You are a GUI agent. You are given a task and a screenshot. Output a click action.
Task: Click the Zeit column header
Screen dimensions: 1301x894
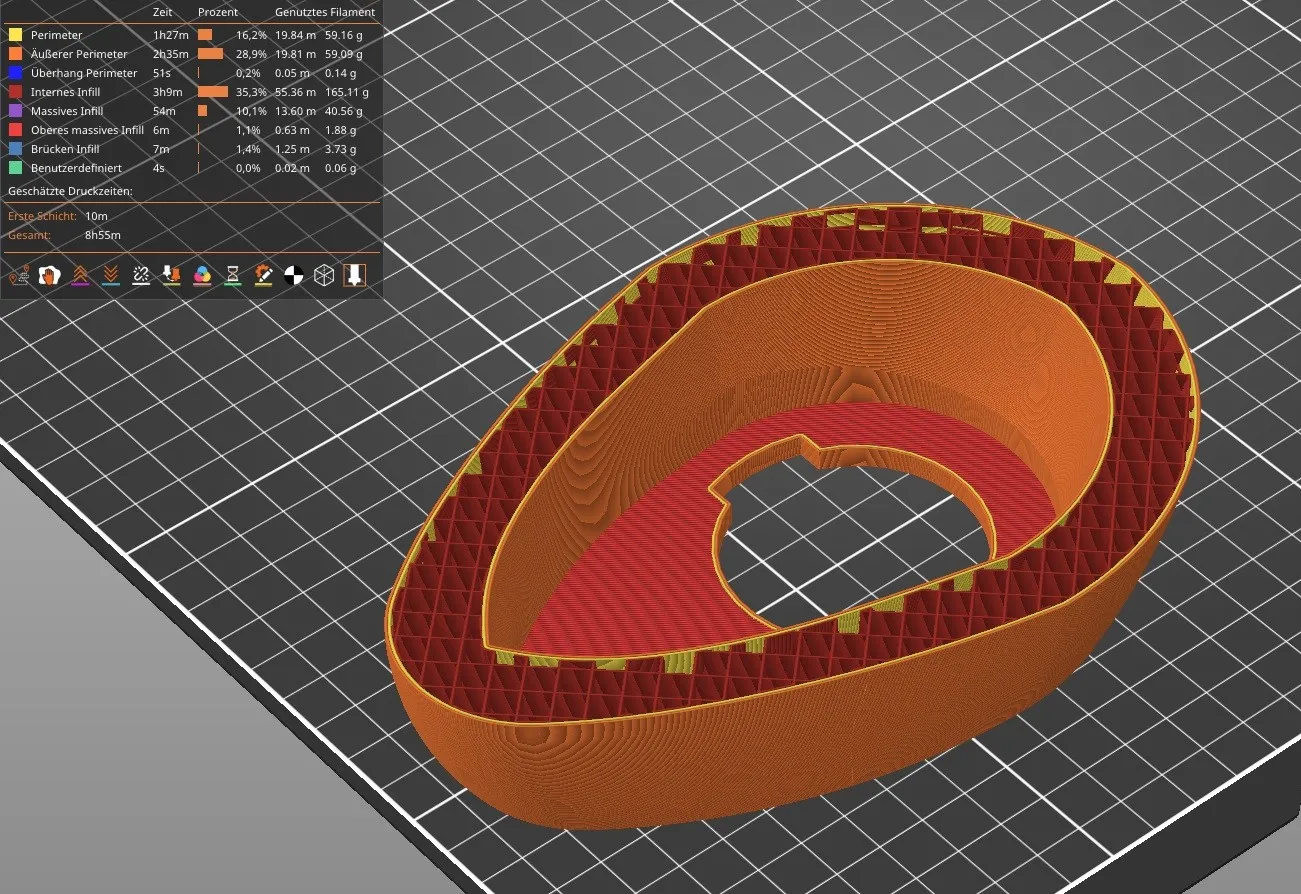click(x=163, y=12)
